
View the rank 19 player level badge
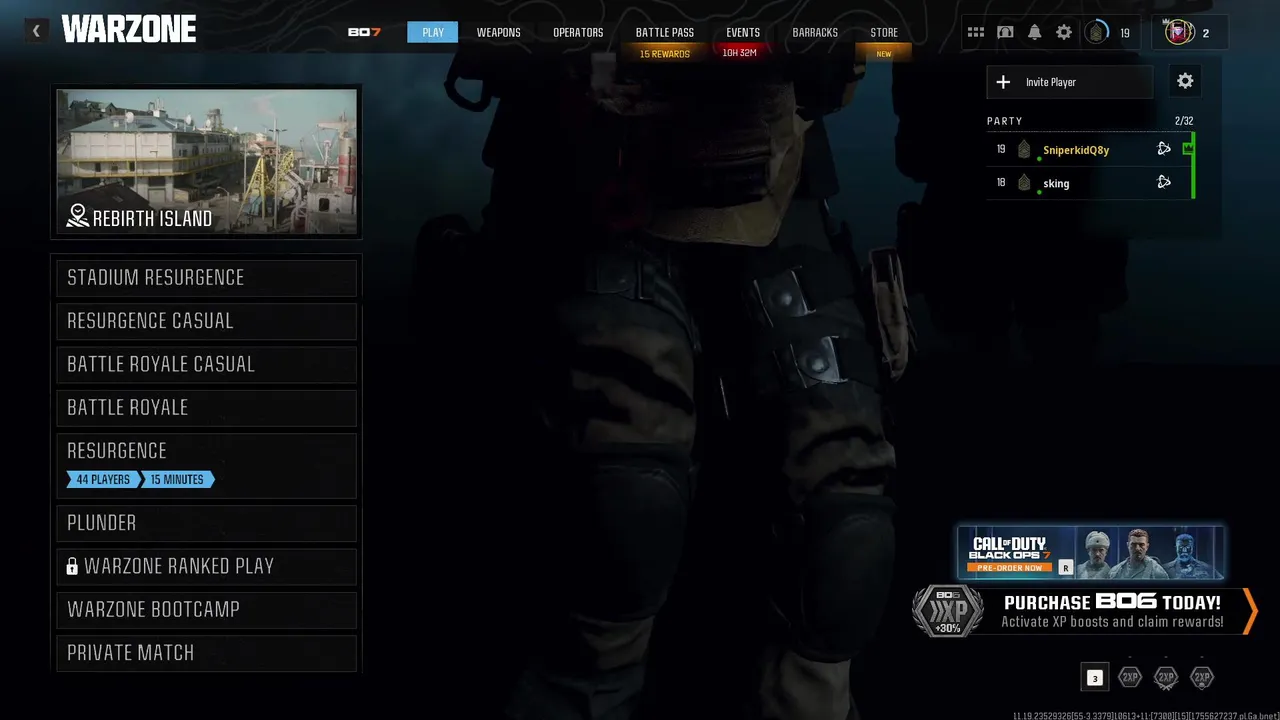(x=1097, y=32)
